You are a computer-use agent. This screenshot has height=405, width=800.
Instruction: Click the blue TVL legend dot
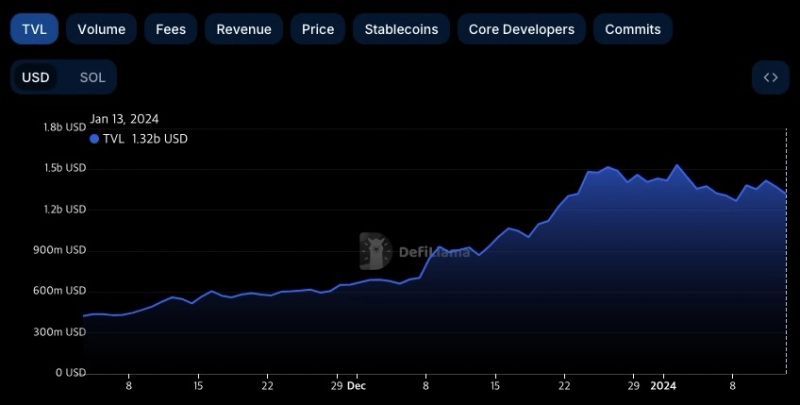tap(95, 139)
